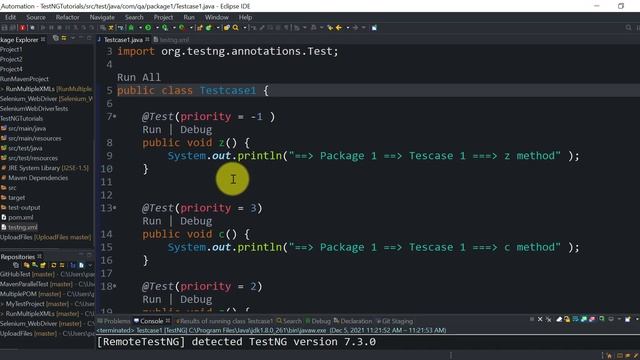Click Refresh icon in Git Repositories toolbar

coord(53,265)
